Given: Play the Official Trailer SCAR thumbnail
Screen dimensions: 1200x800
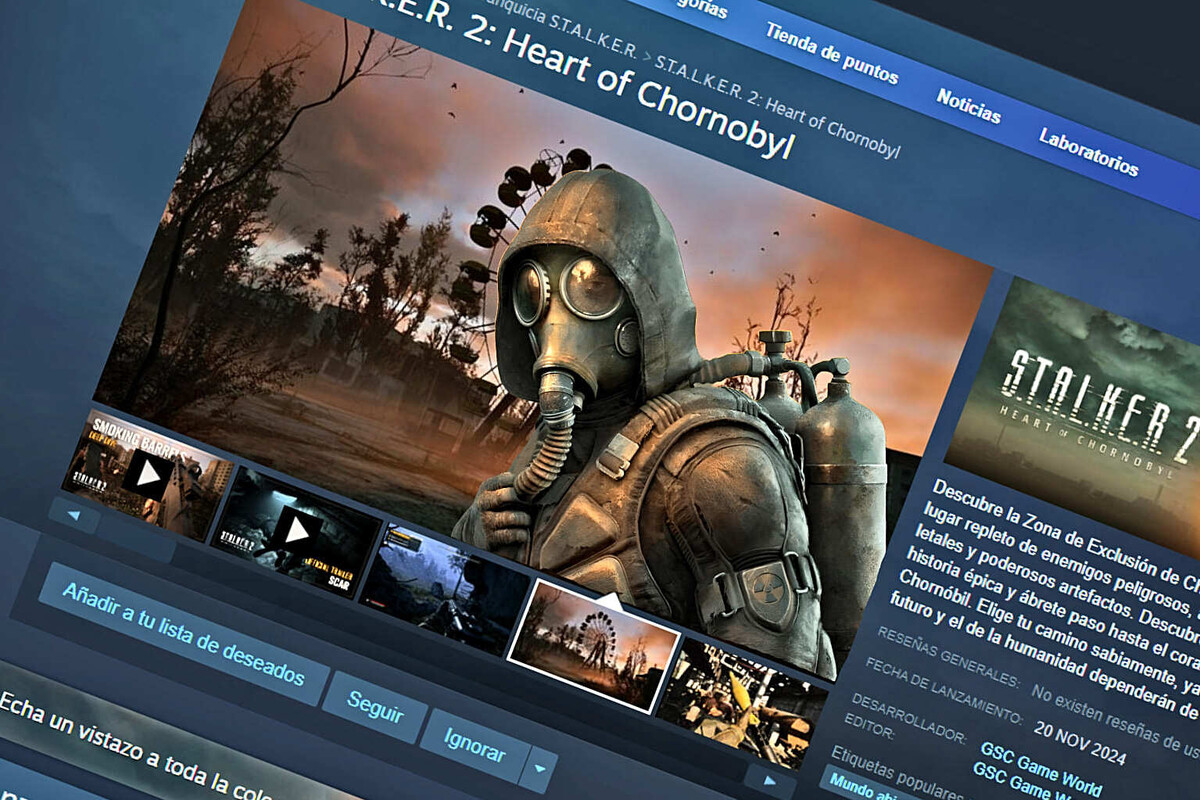Looking at the screenshot, I should [x=297, y=533].
